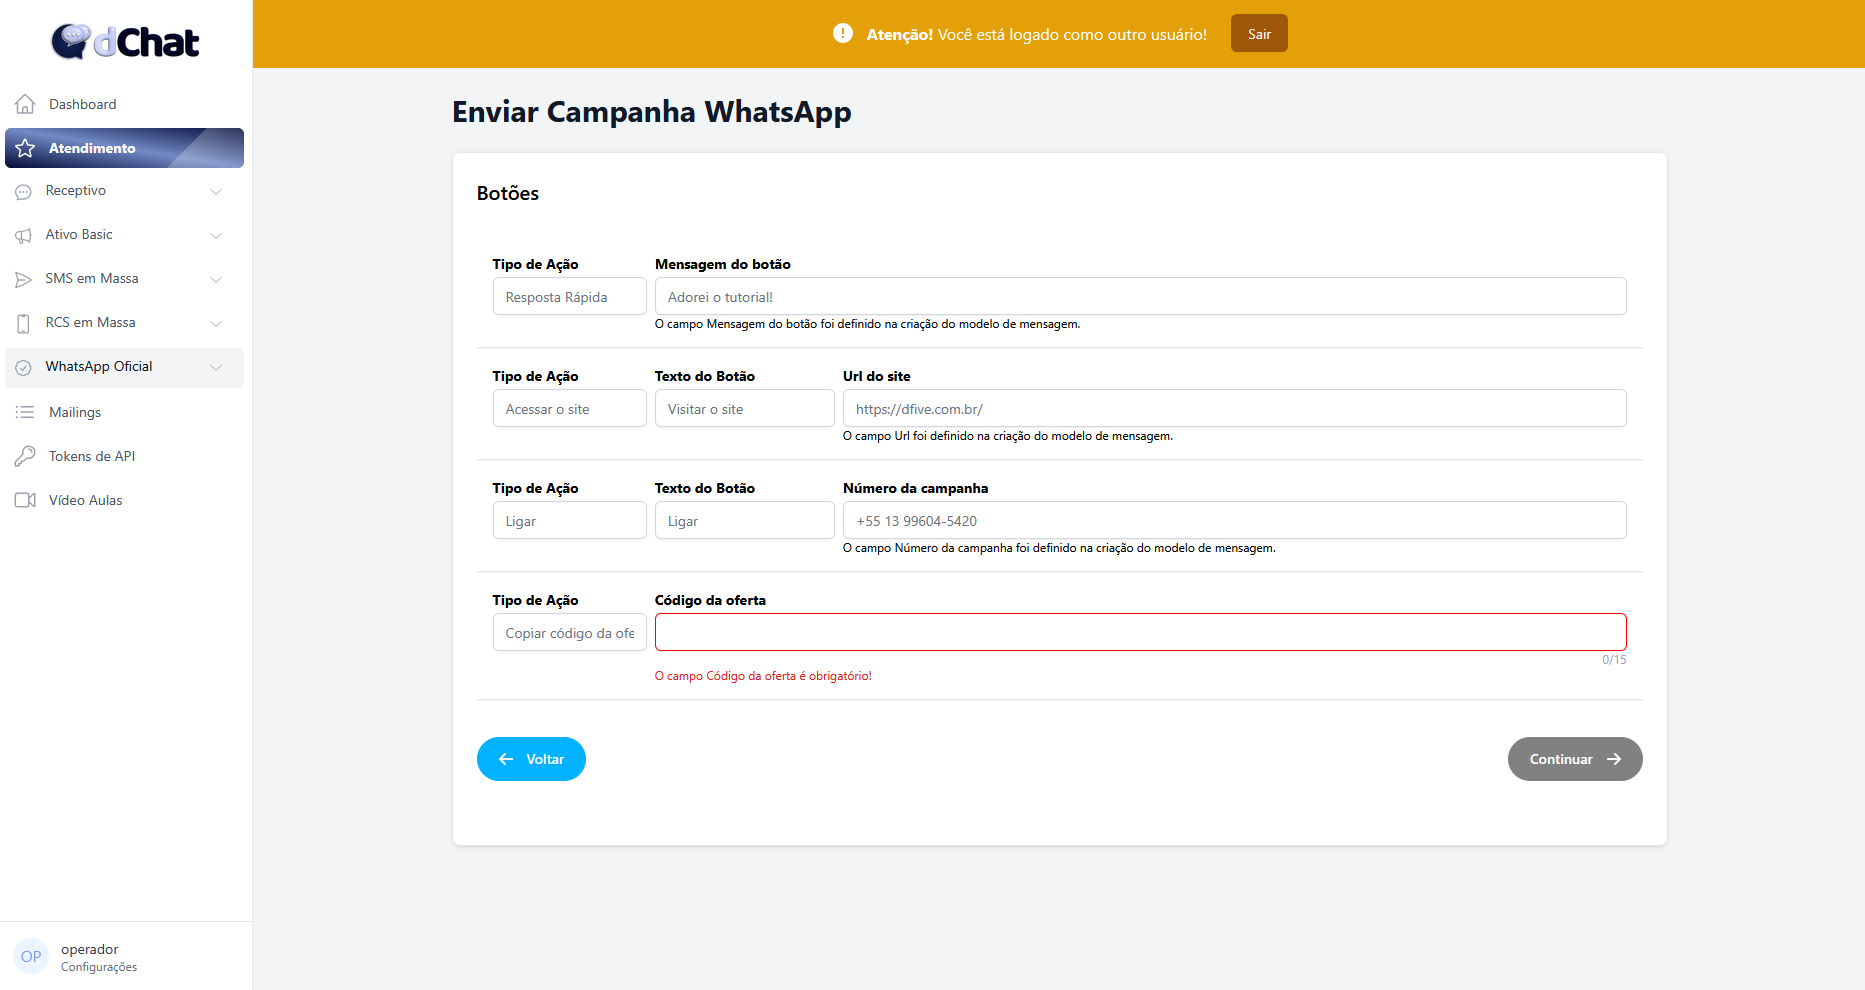Click the Mailings list icon
This screenshot has height=990, width=1865.
25,412
